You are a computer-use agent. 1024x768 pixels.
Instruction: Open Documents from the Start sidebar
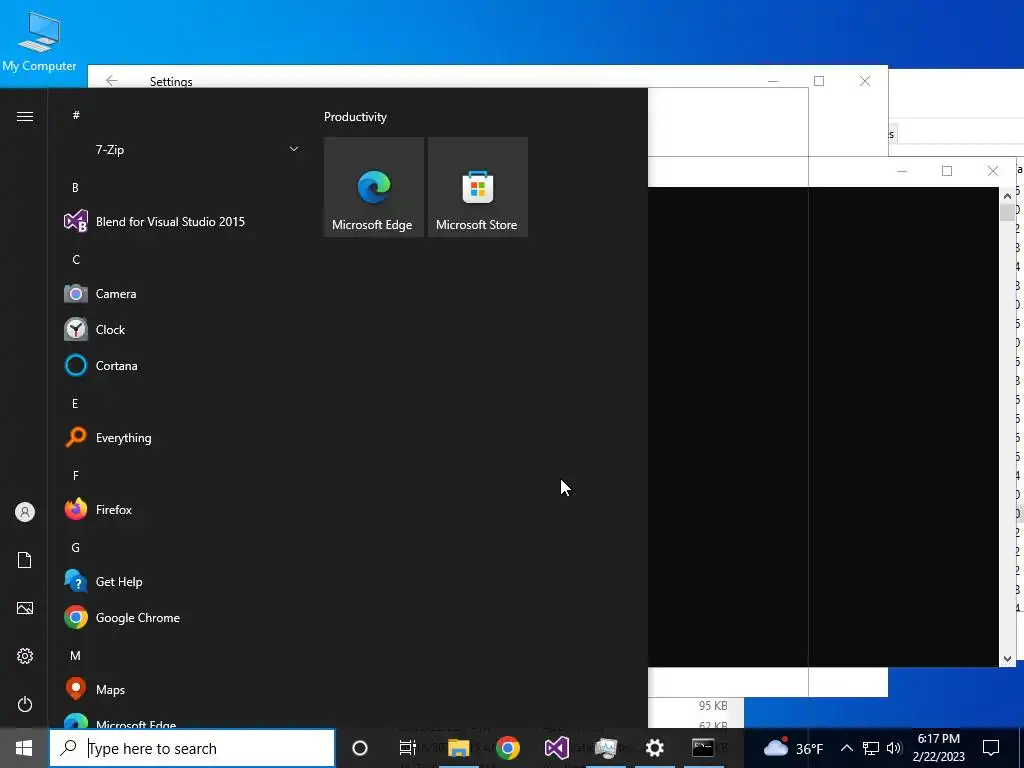point(25,560)
